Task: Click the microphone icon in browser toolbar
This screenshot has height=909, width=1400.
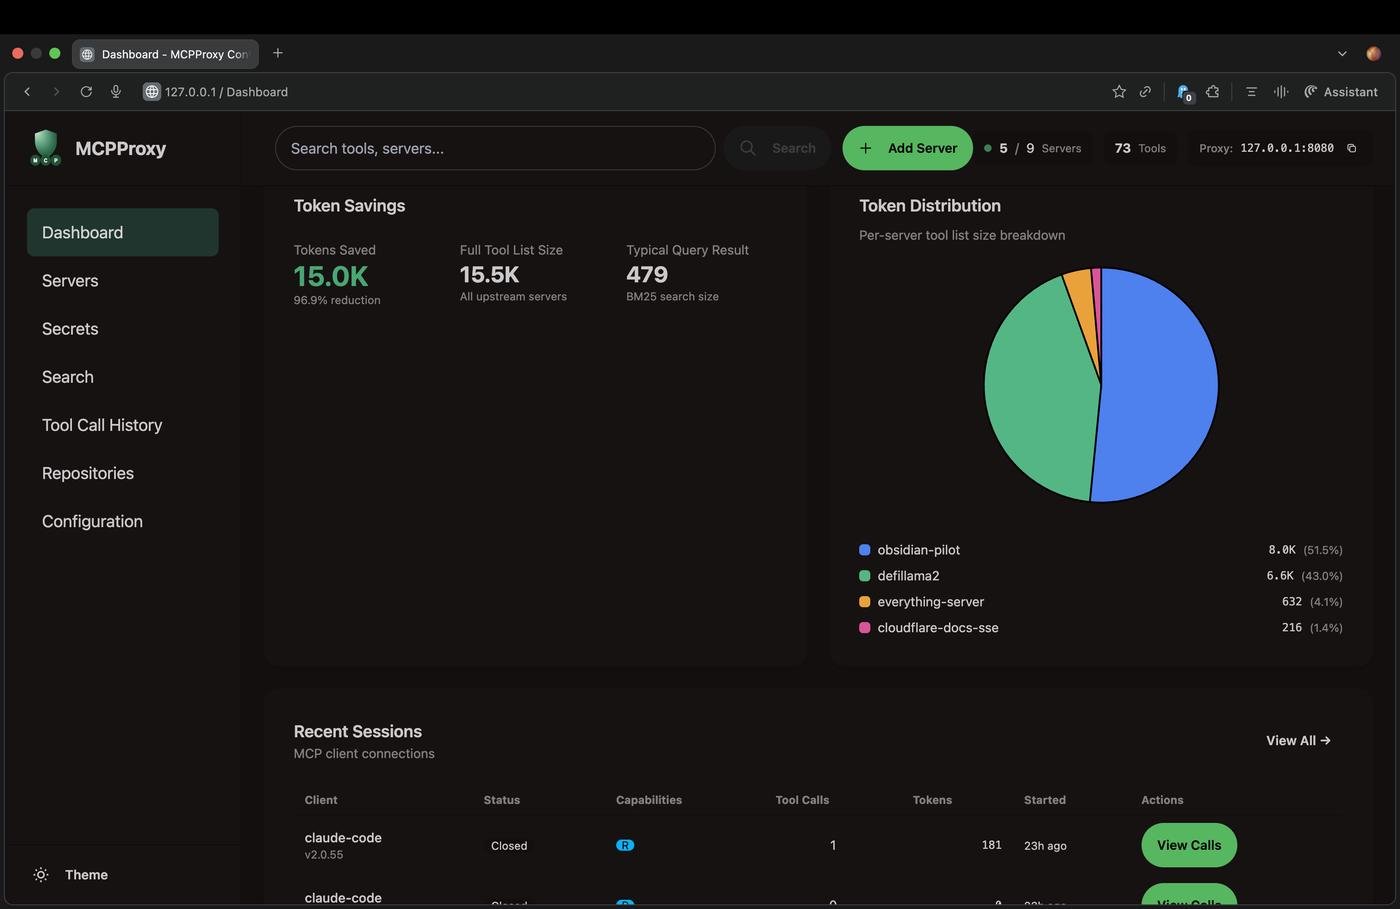Action: (116, 92)
